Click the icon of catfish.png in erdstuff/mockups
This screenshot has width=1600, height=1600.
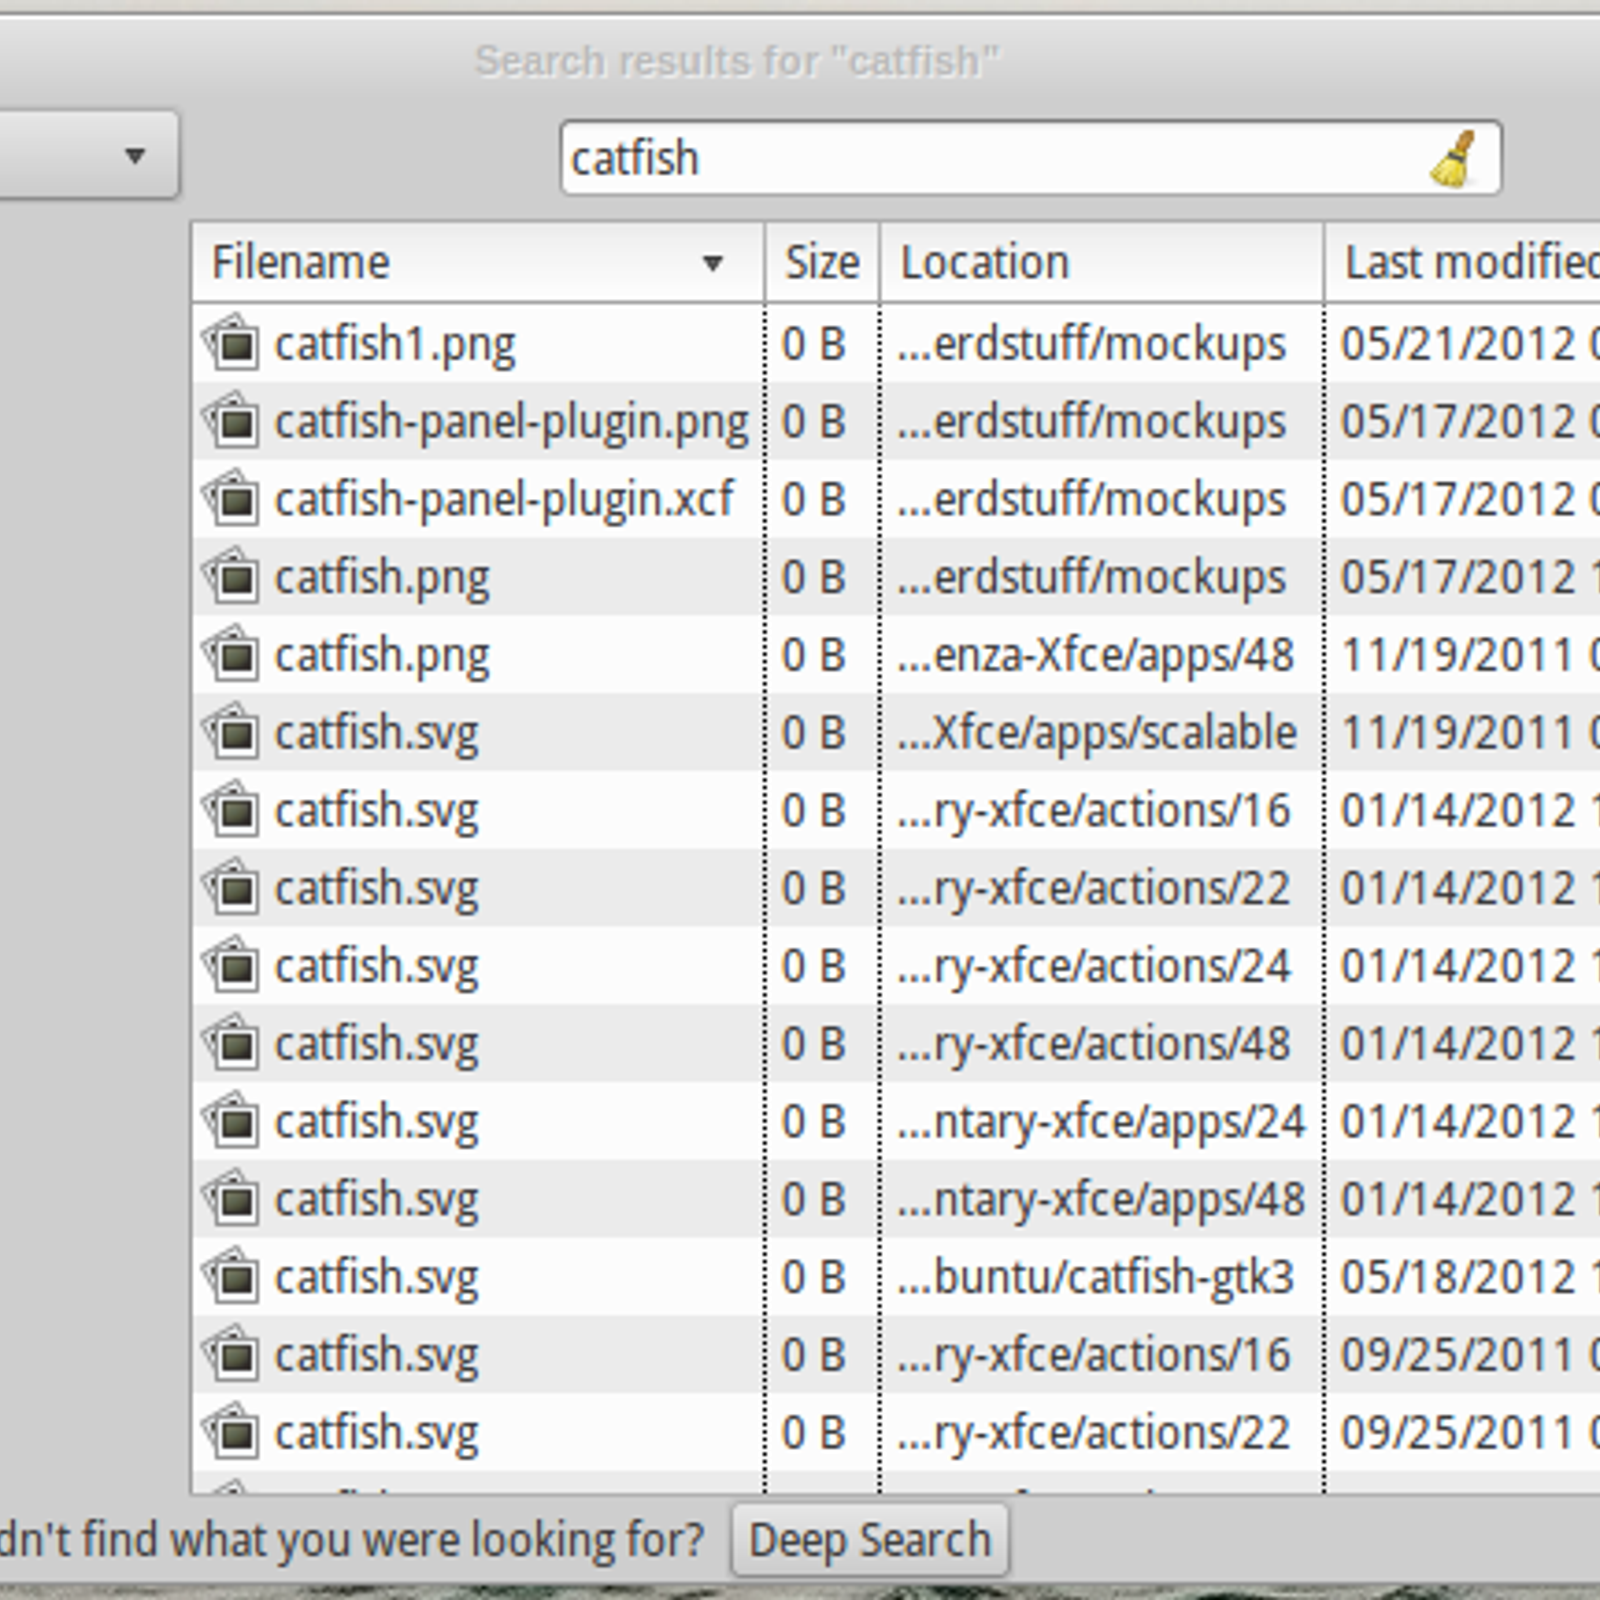232,577
